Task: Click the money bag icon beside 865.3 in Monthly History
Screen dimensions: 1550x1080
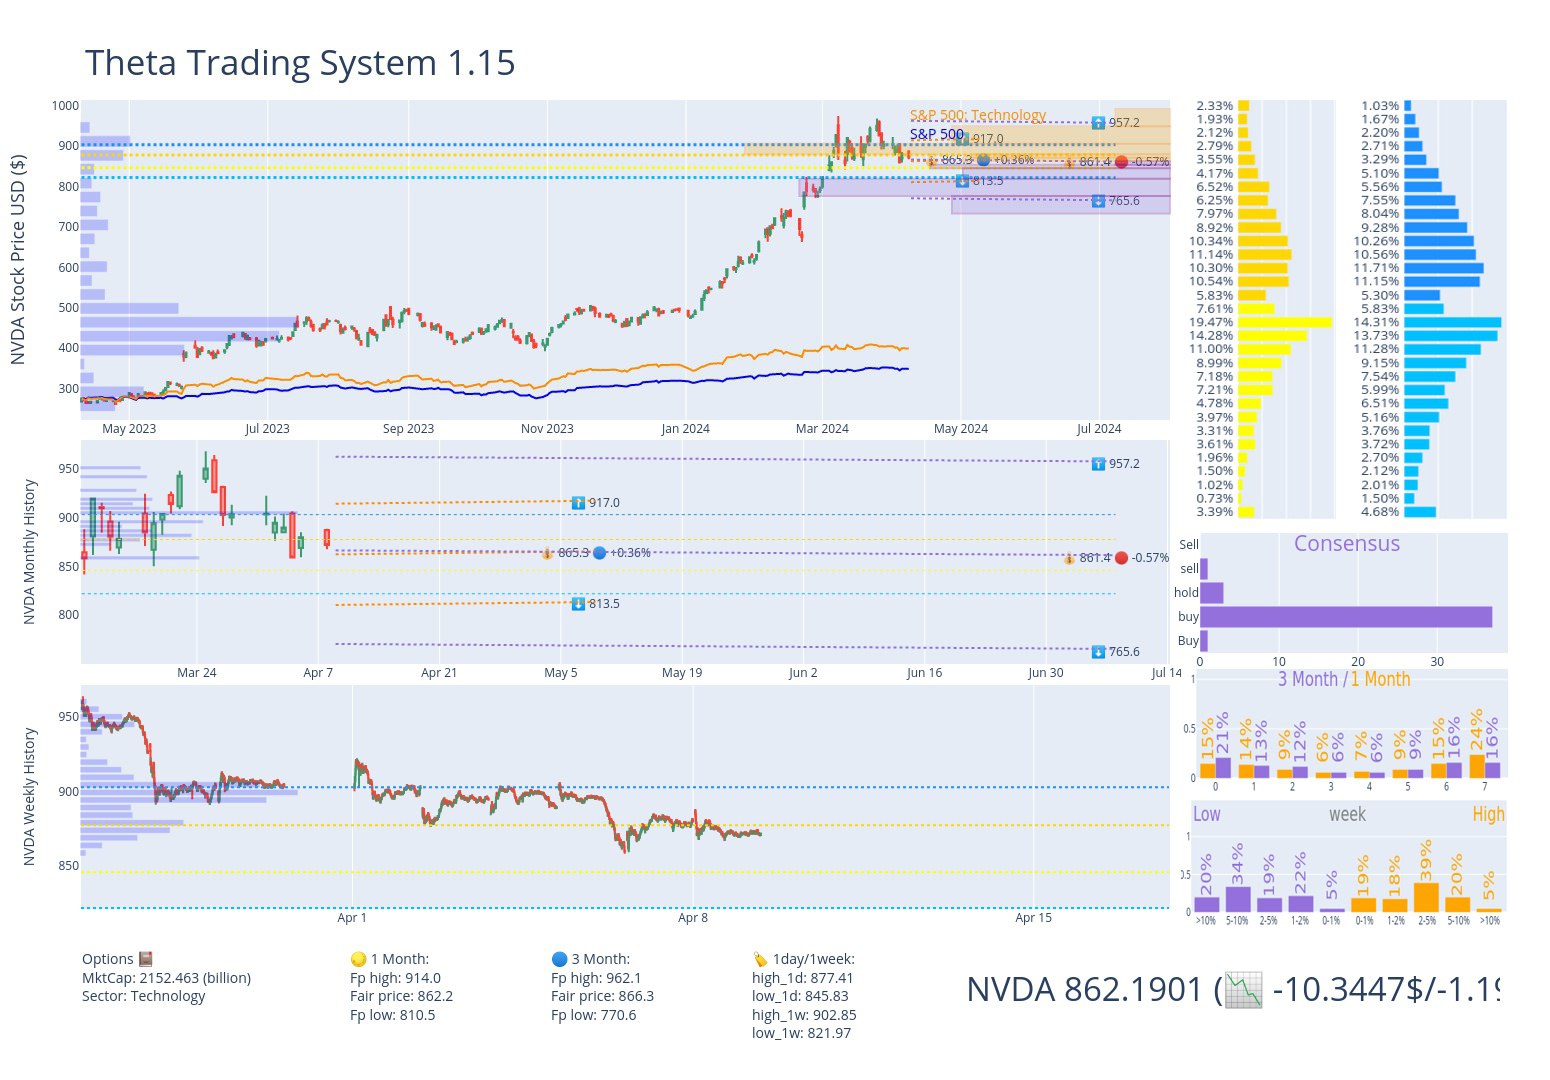Action: [547, 553]
